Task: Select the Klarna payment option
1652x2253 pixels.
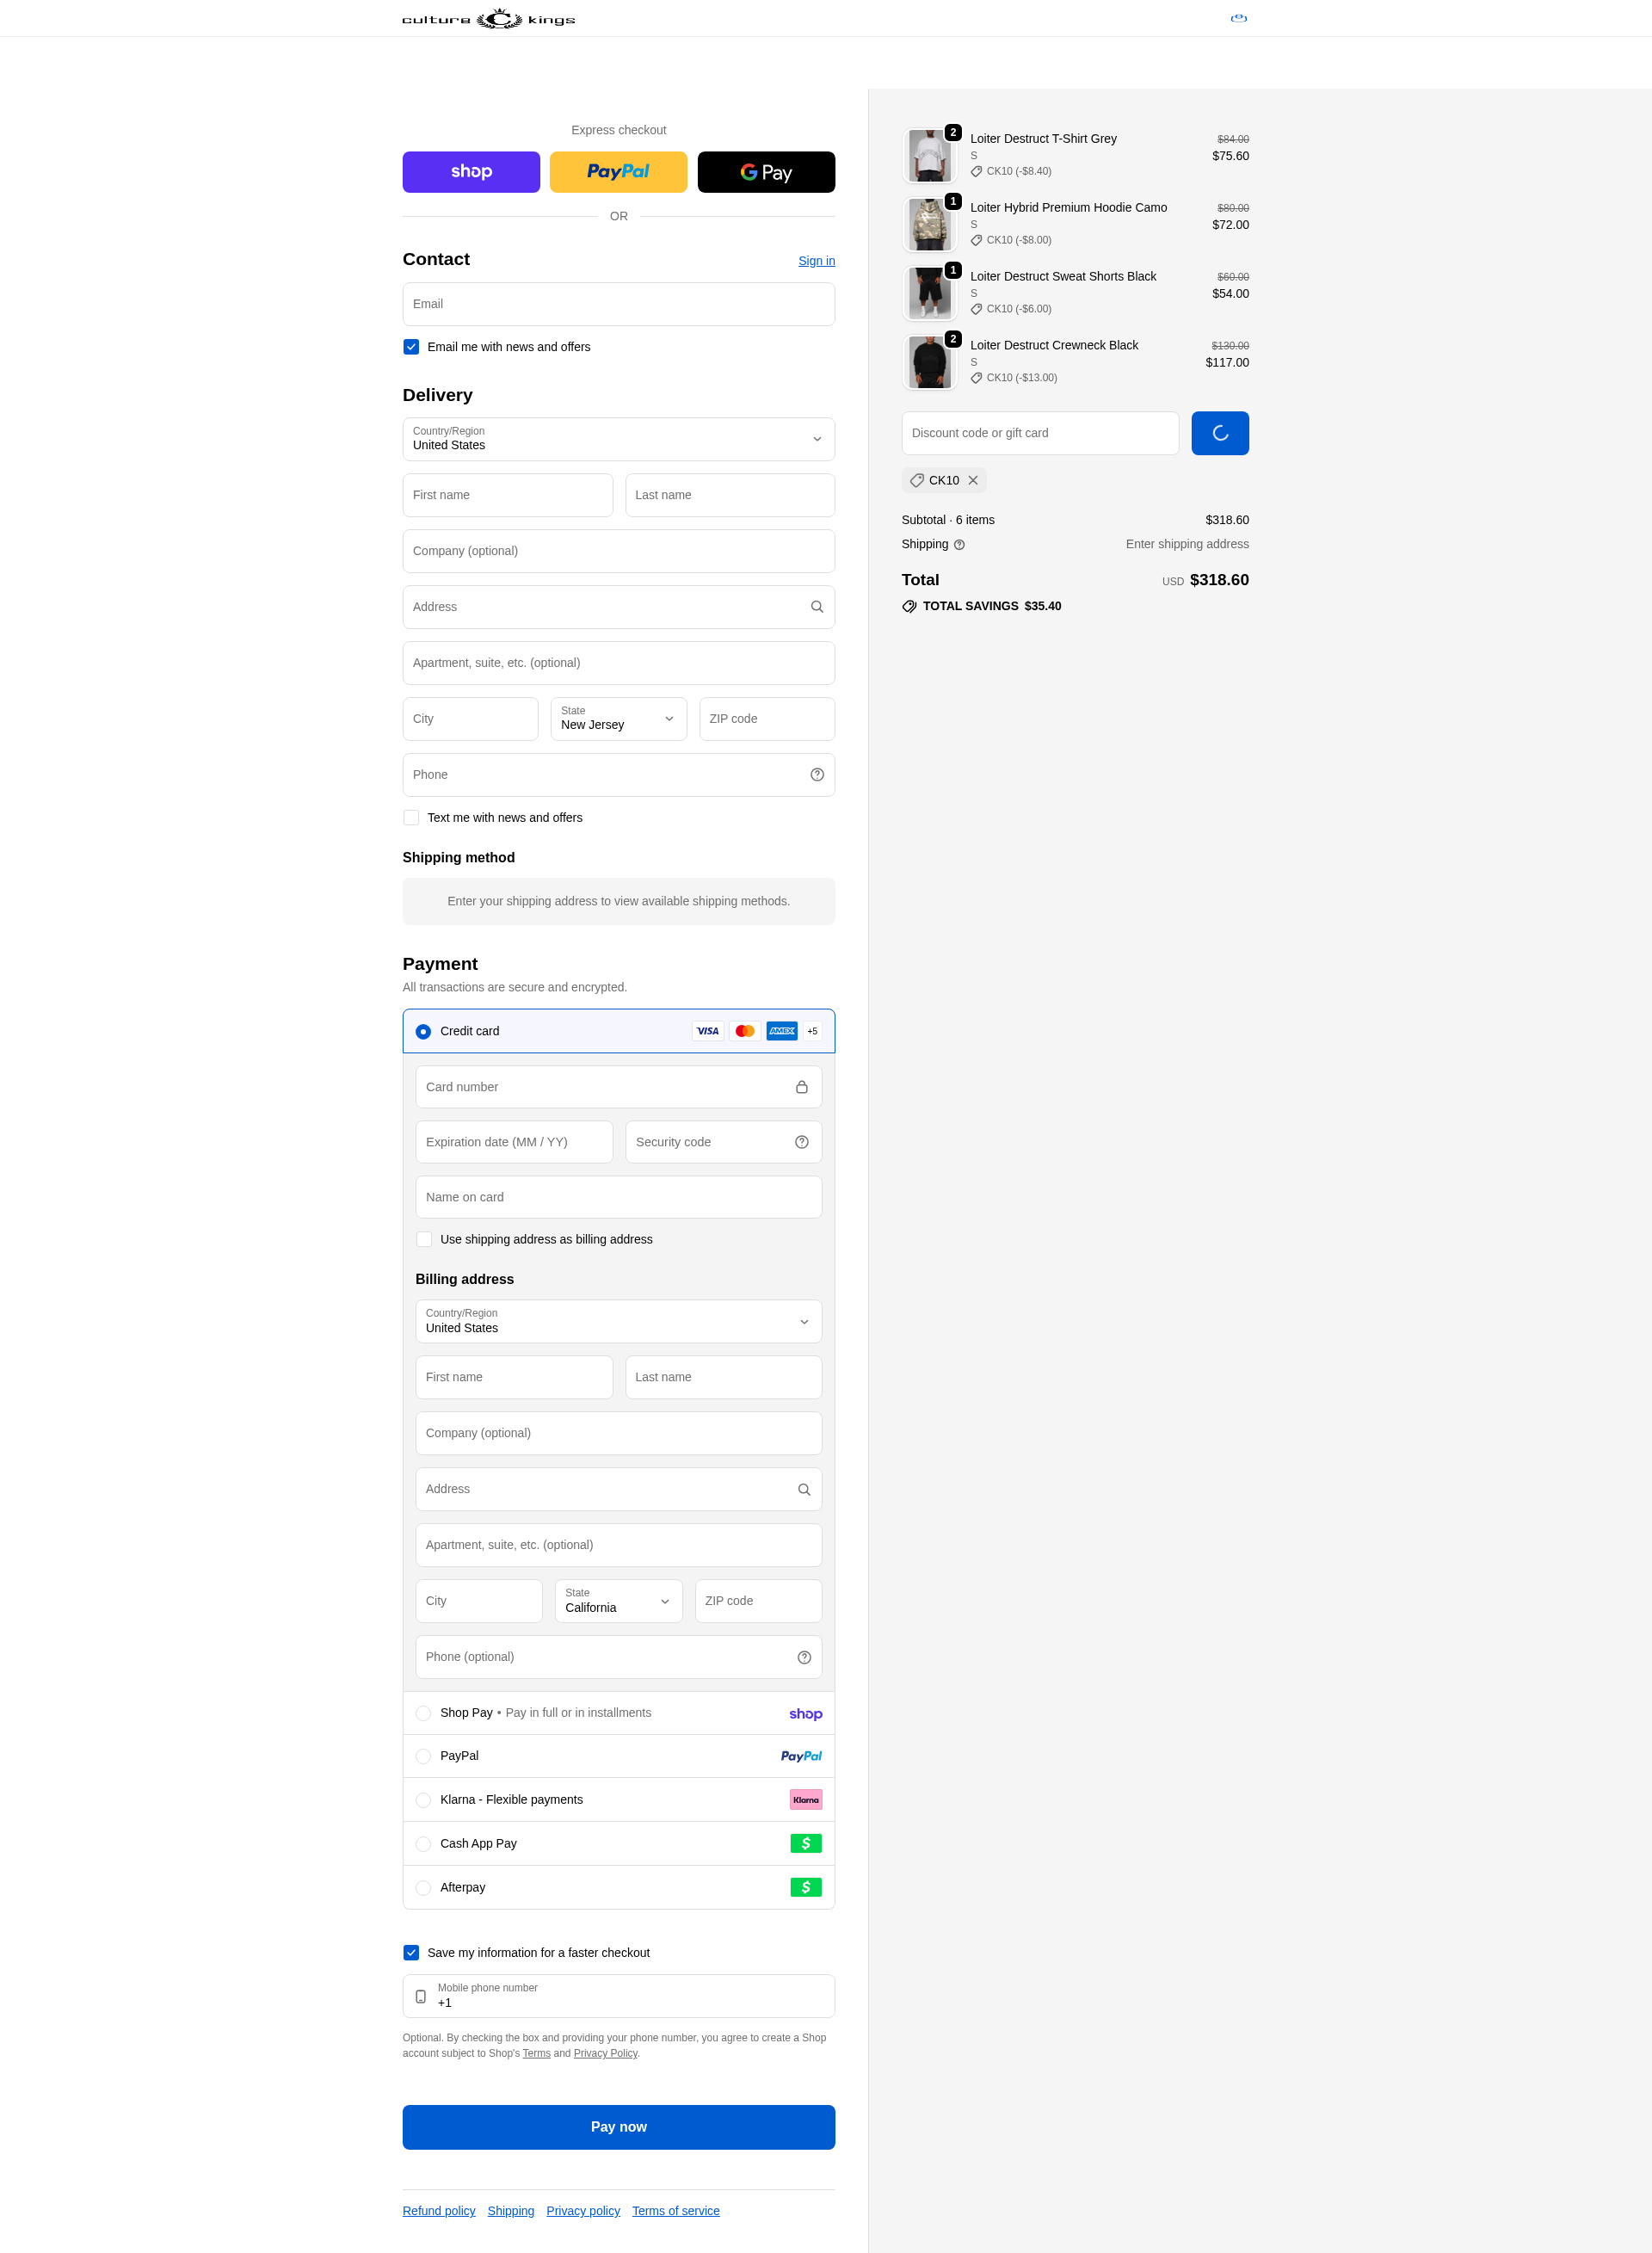Action: click(x=423, y=1800)
